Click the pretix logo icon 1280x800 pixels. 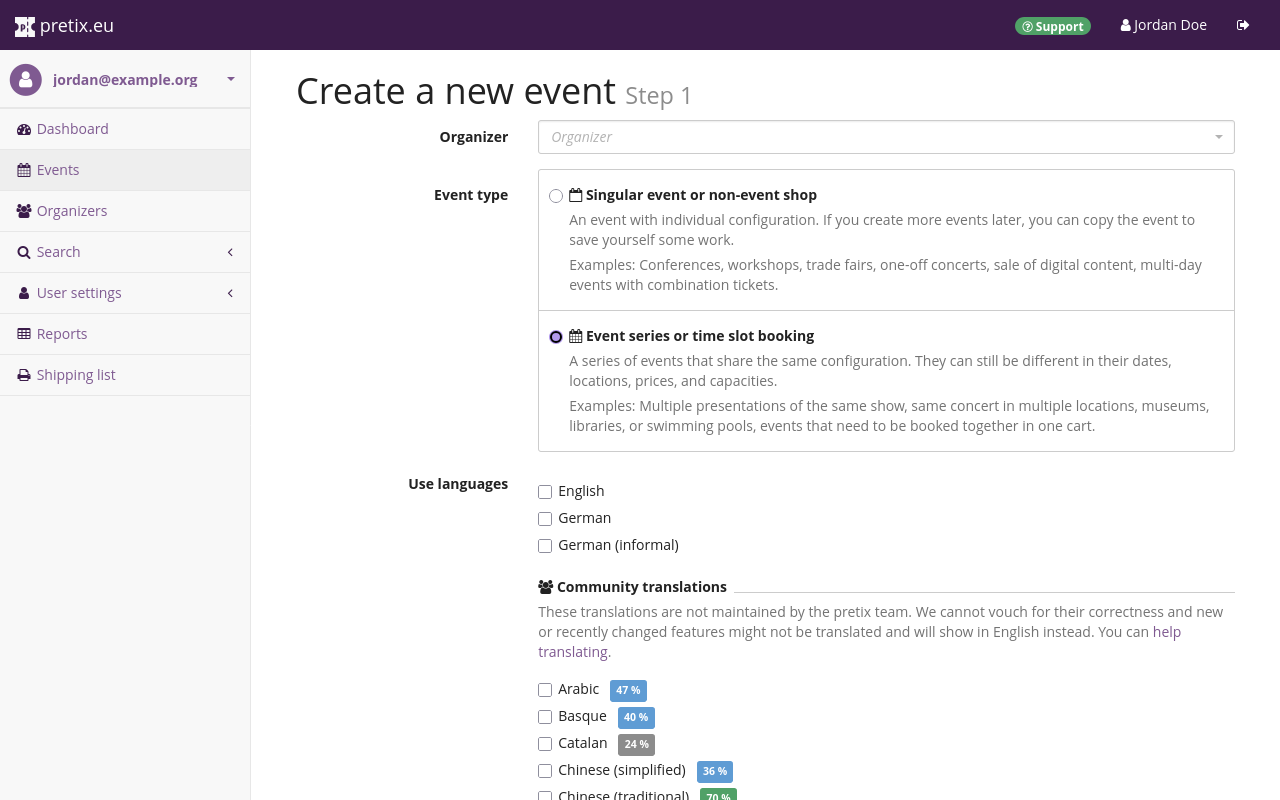pos(24,25)
